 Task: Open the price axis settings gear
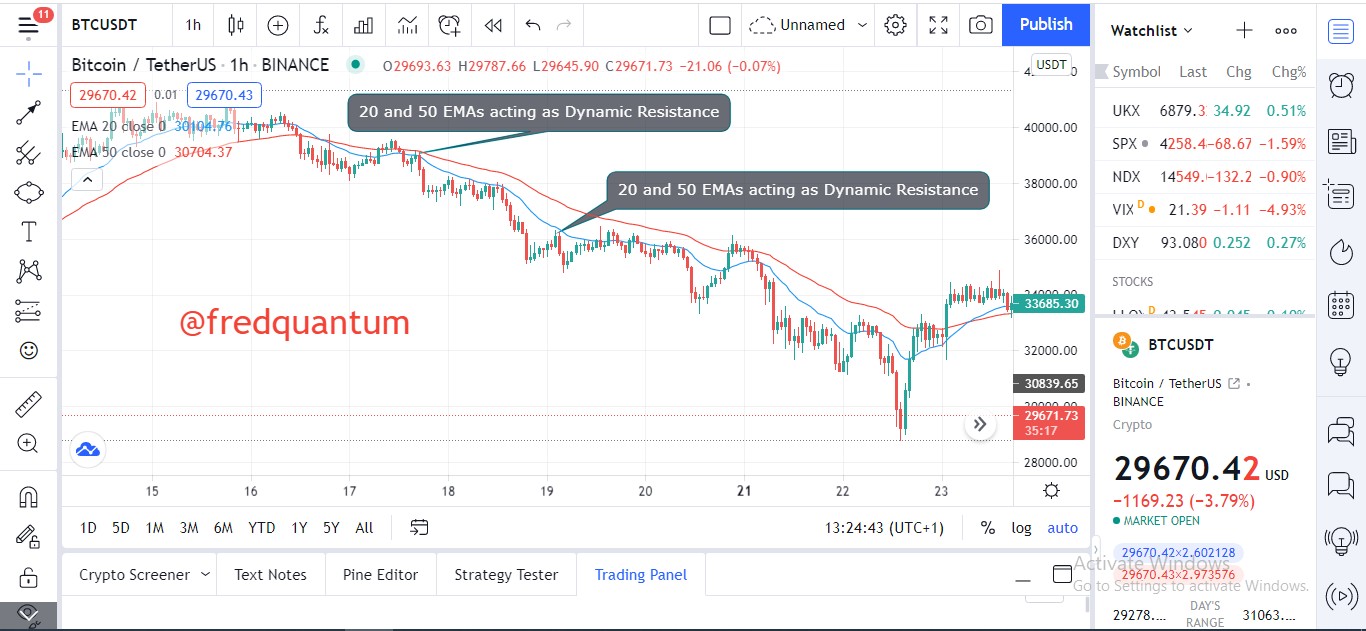[x=1051, y=490]
